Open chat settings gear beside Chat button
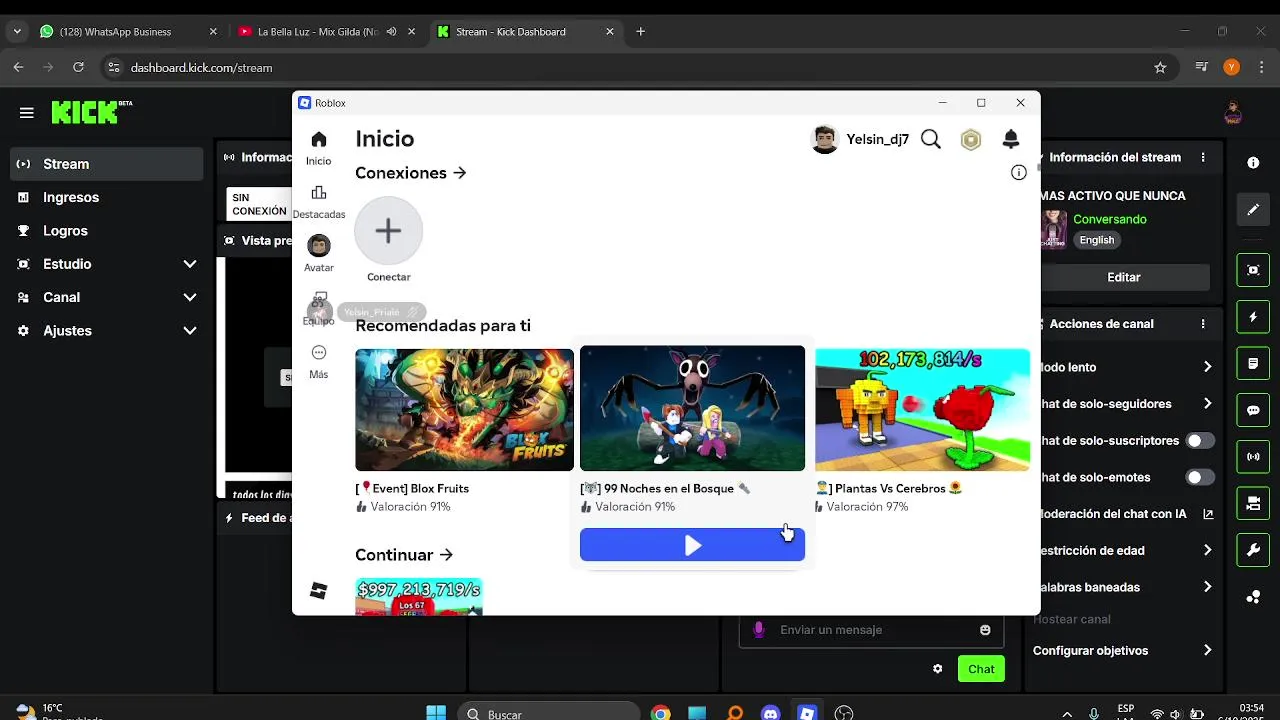The height and width of the screenshot is (720, 1280). tap(937, 669)
